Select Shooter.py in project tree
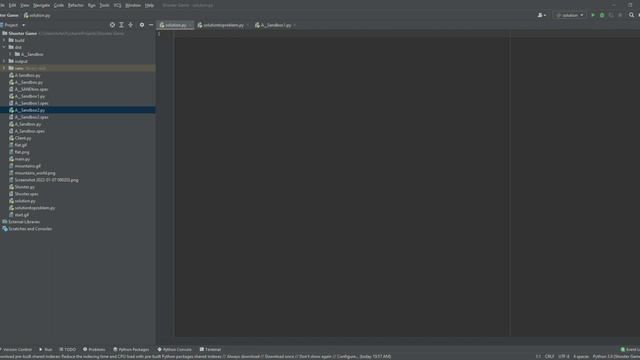This screenshot has height=360, width=640. (24, 187)
